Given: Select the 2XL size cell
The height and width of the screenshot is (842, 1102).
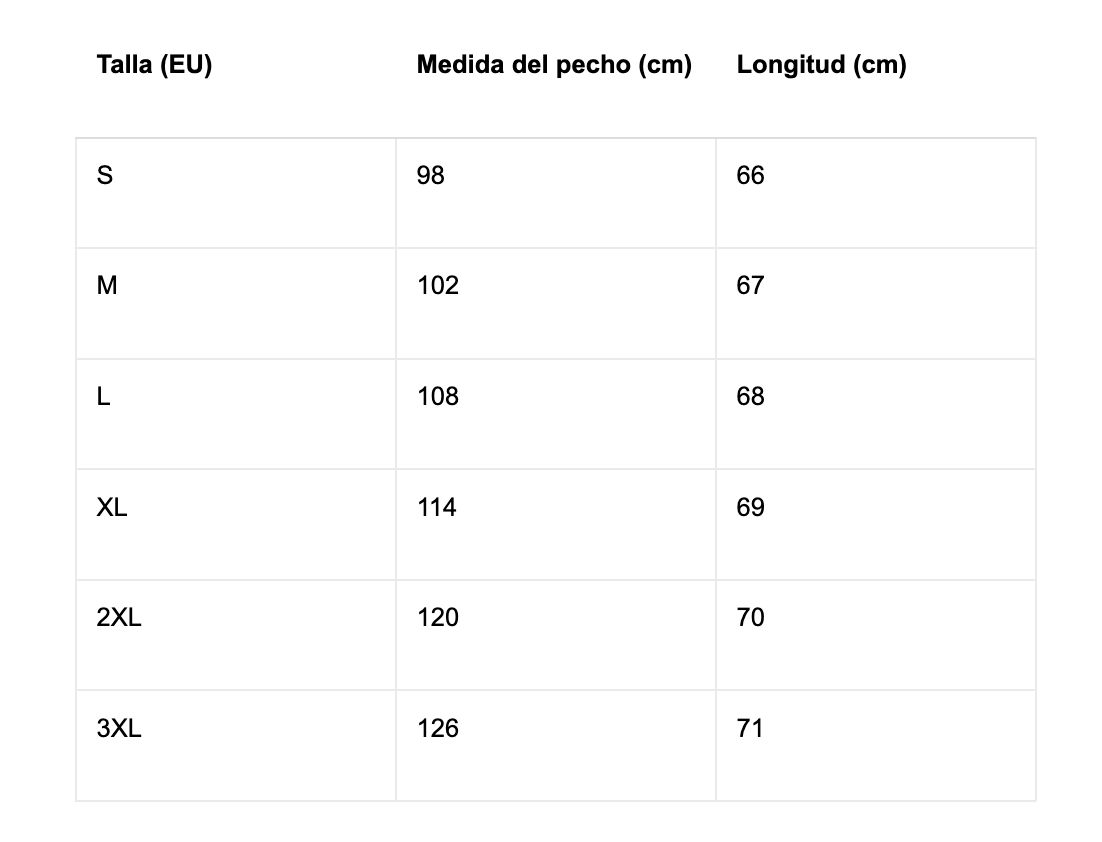Looking at the screenshot, I should (x=119, y=618).
